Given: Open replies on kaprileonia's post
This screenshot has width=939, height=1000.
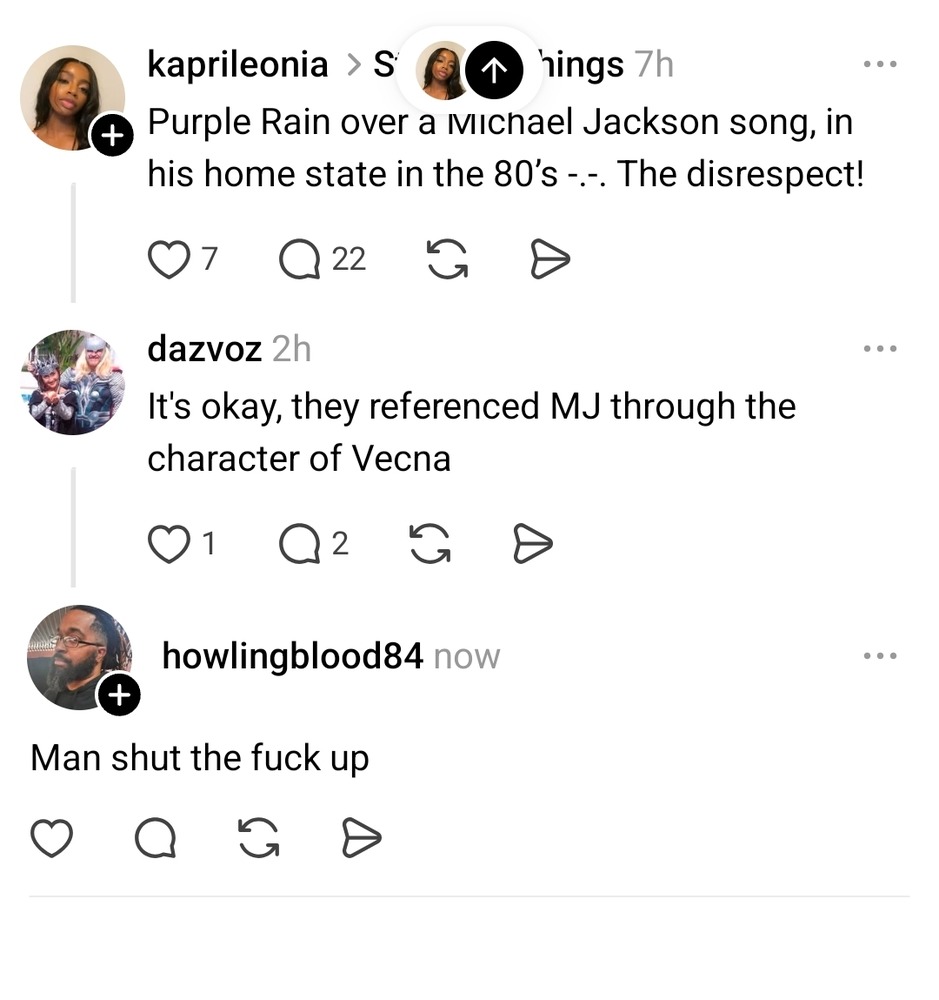Looking at the screenshot, I should tap(299, 260).
